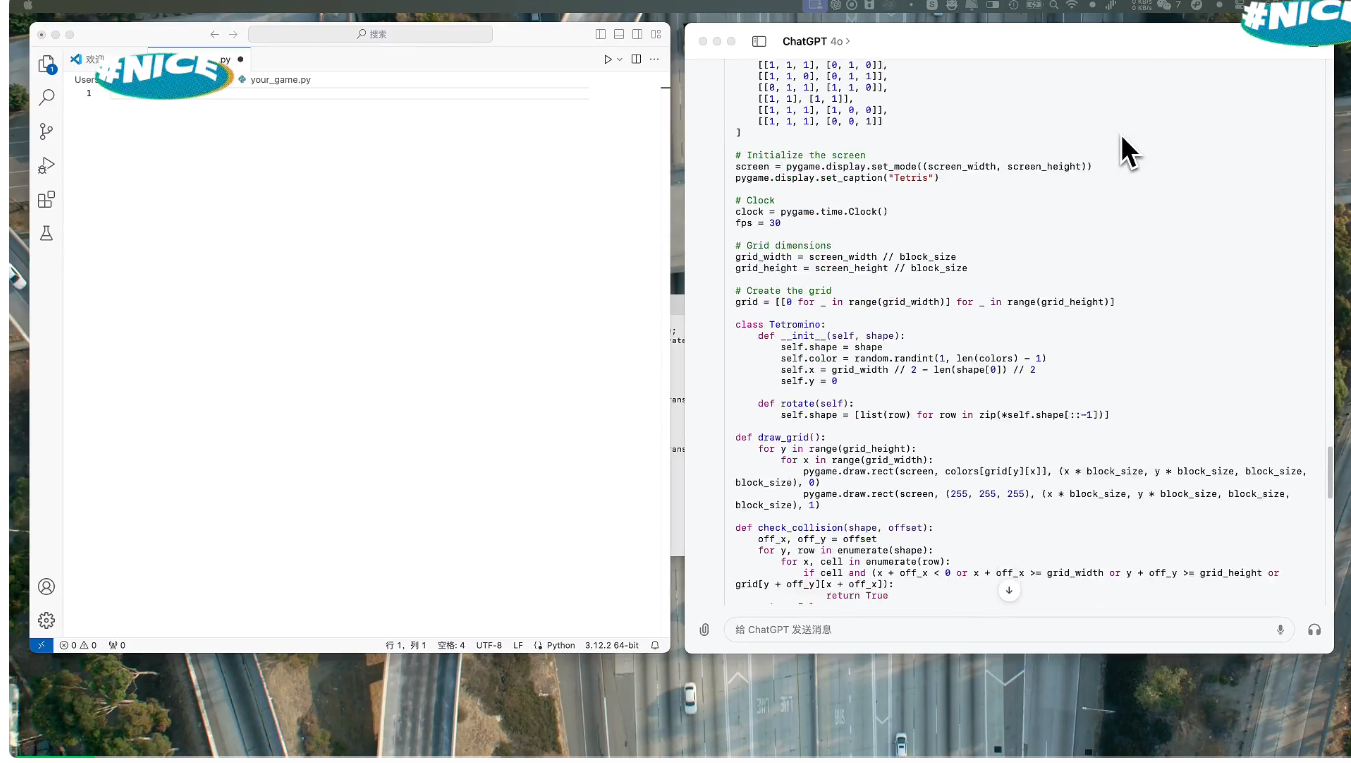Viewport: 1351px width, 763px height.
Task: Go forward with the right arrow in VS Code
Action: click(x=234, y=34)
